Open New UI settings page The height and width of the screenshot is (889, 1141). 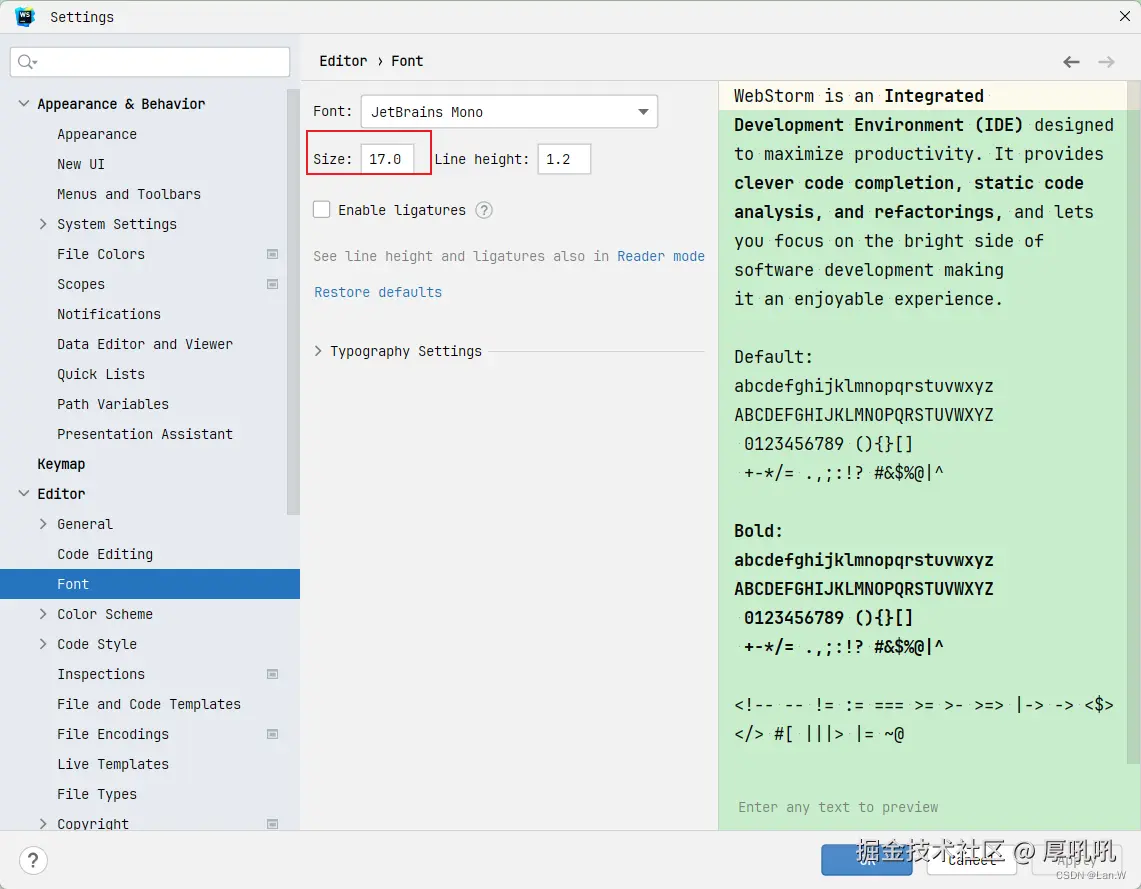coord(81,164)
